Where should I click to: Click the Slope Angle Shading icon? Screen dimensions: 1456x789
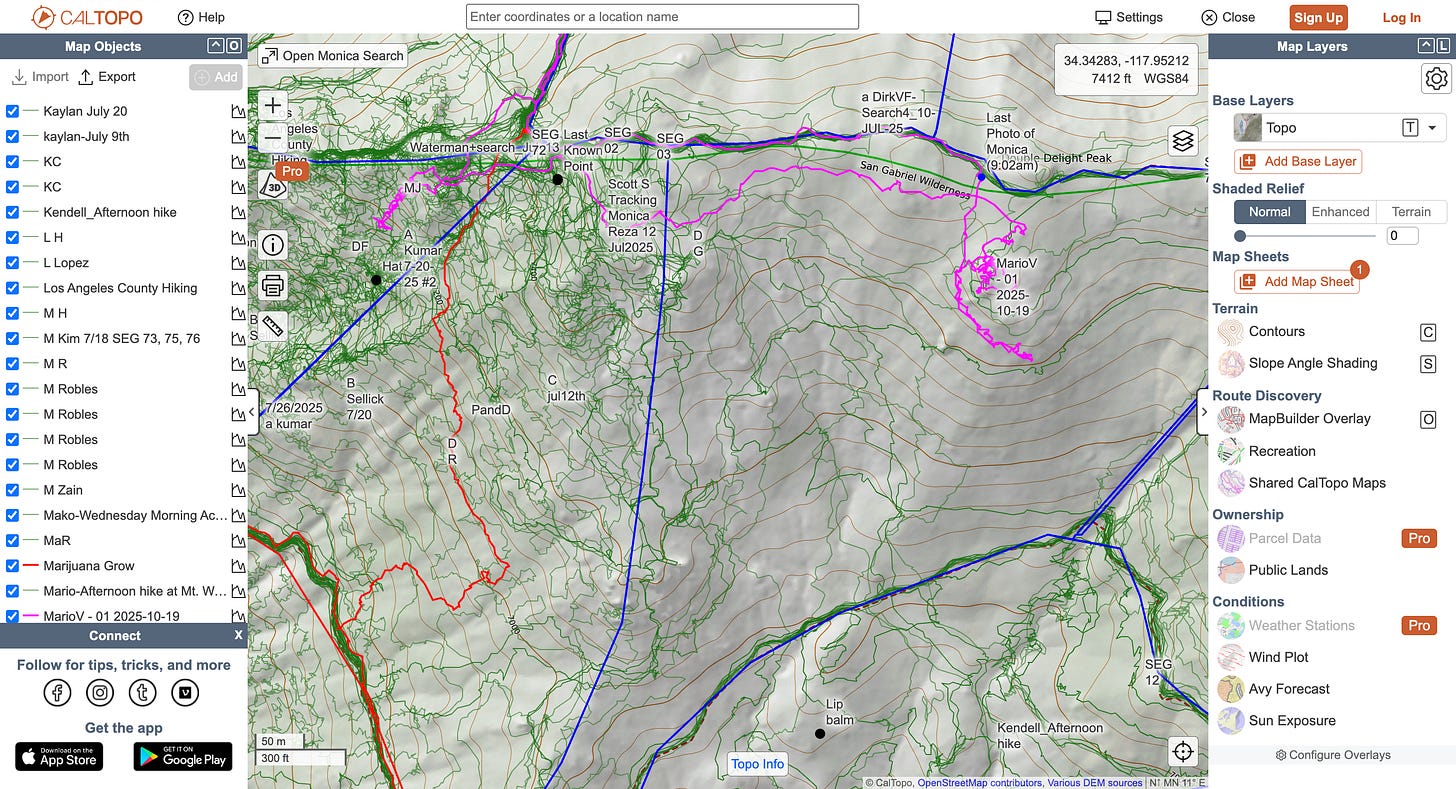(1230, 363)
